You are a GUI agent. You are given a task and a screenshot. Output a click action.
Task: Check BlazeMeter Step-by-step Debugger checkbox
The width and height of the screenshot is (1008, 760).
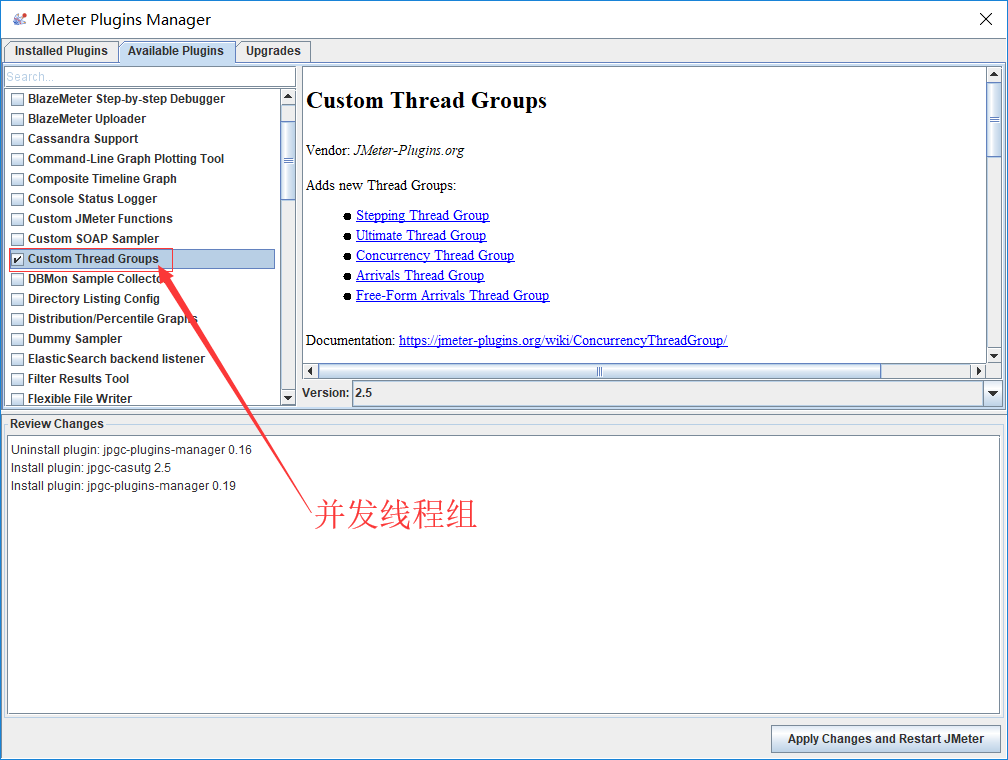[17, 99]
